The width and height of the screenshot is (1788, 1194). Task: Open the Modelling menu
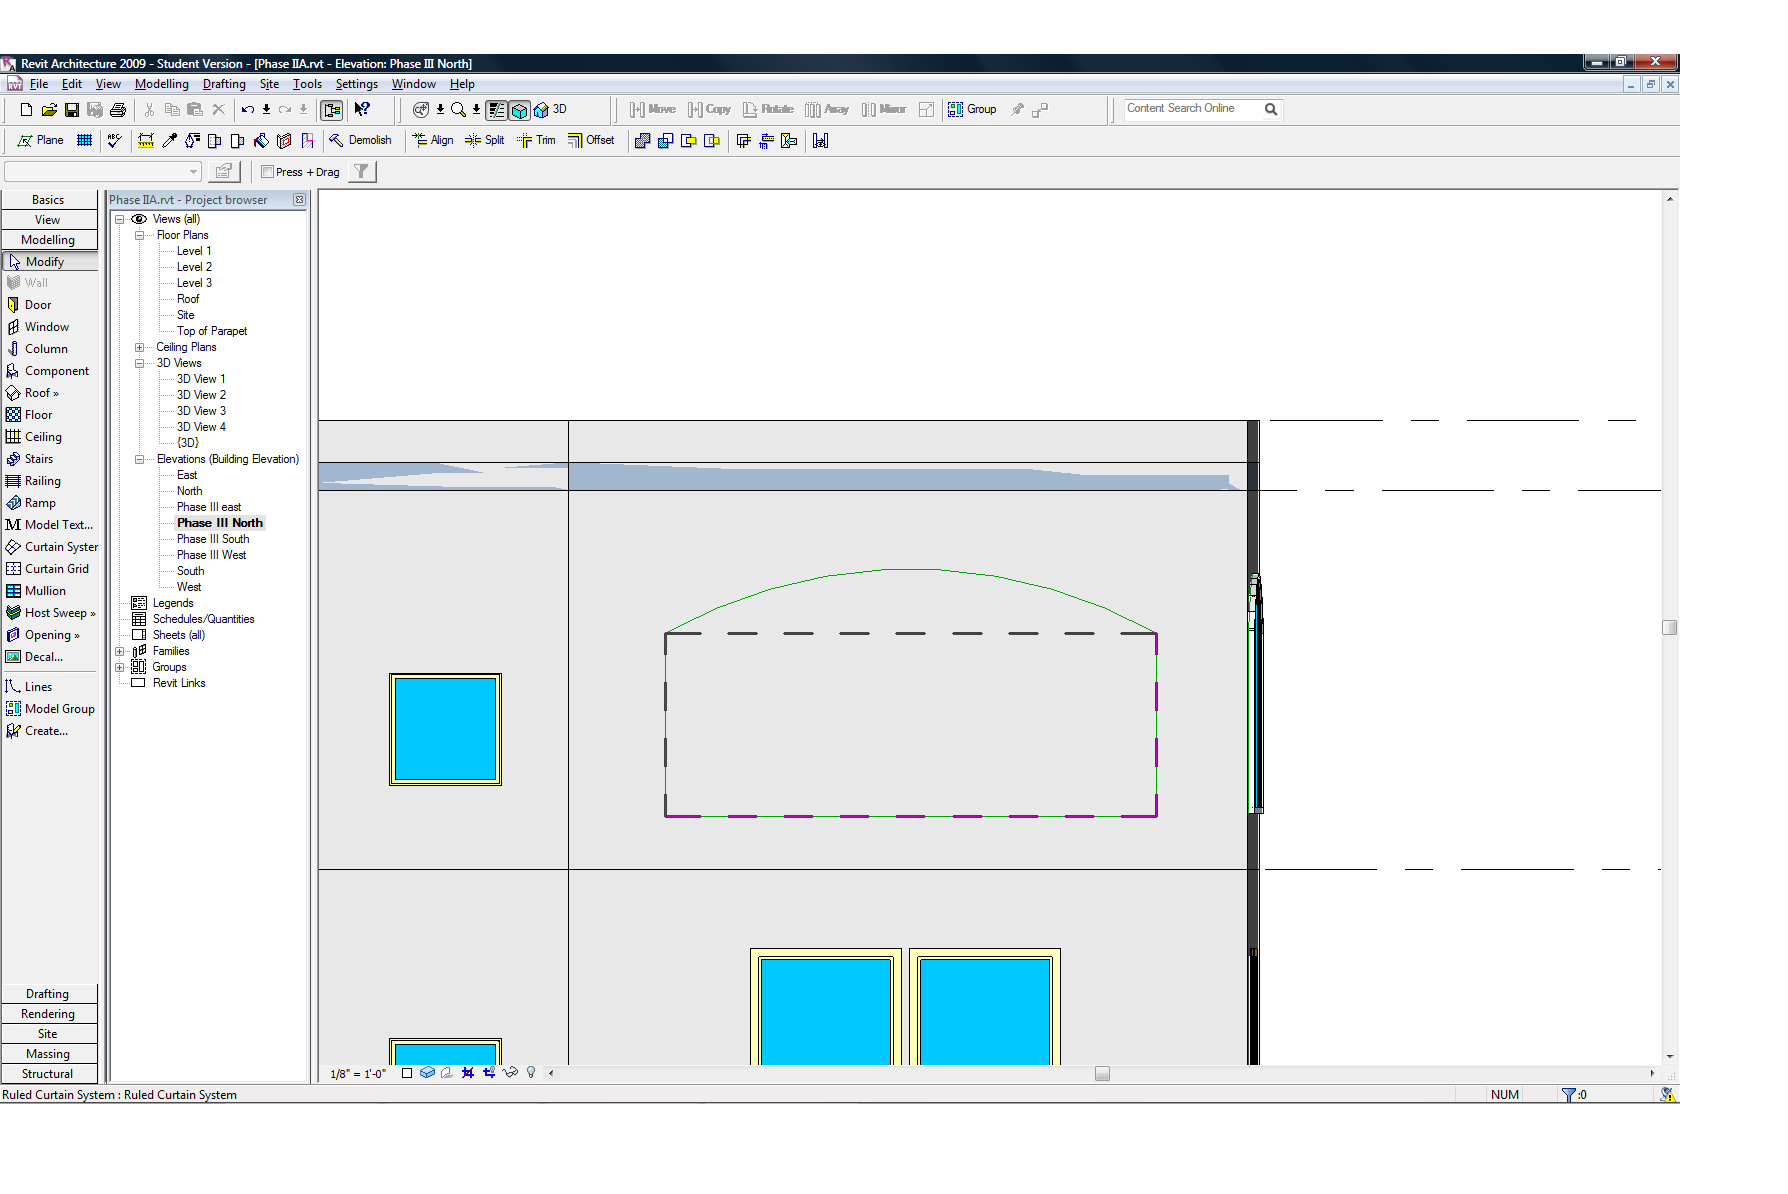click(162, 84)
